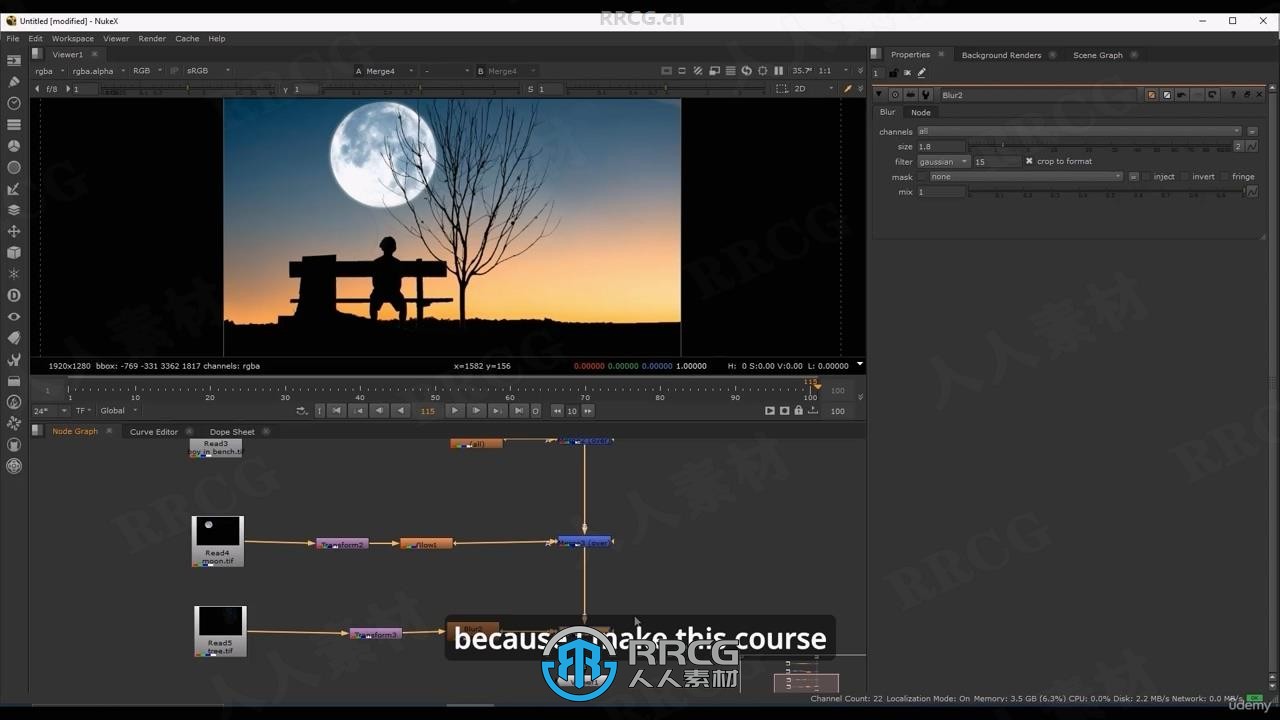Screen dimensions: 1280x720
Task: Open the Particles nodes icon
Action: point(14,274)
